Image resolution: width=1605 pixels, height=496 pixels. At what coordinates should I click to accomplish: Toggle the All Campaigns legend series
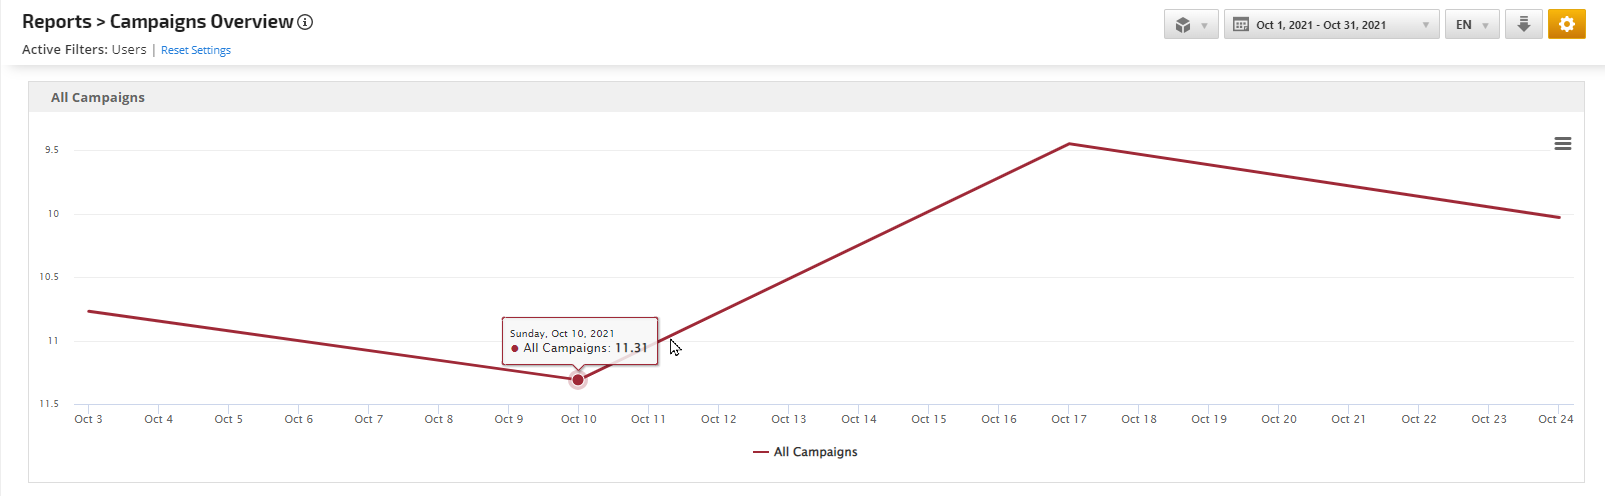(815, 452)
